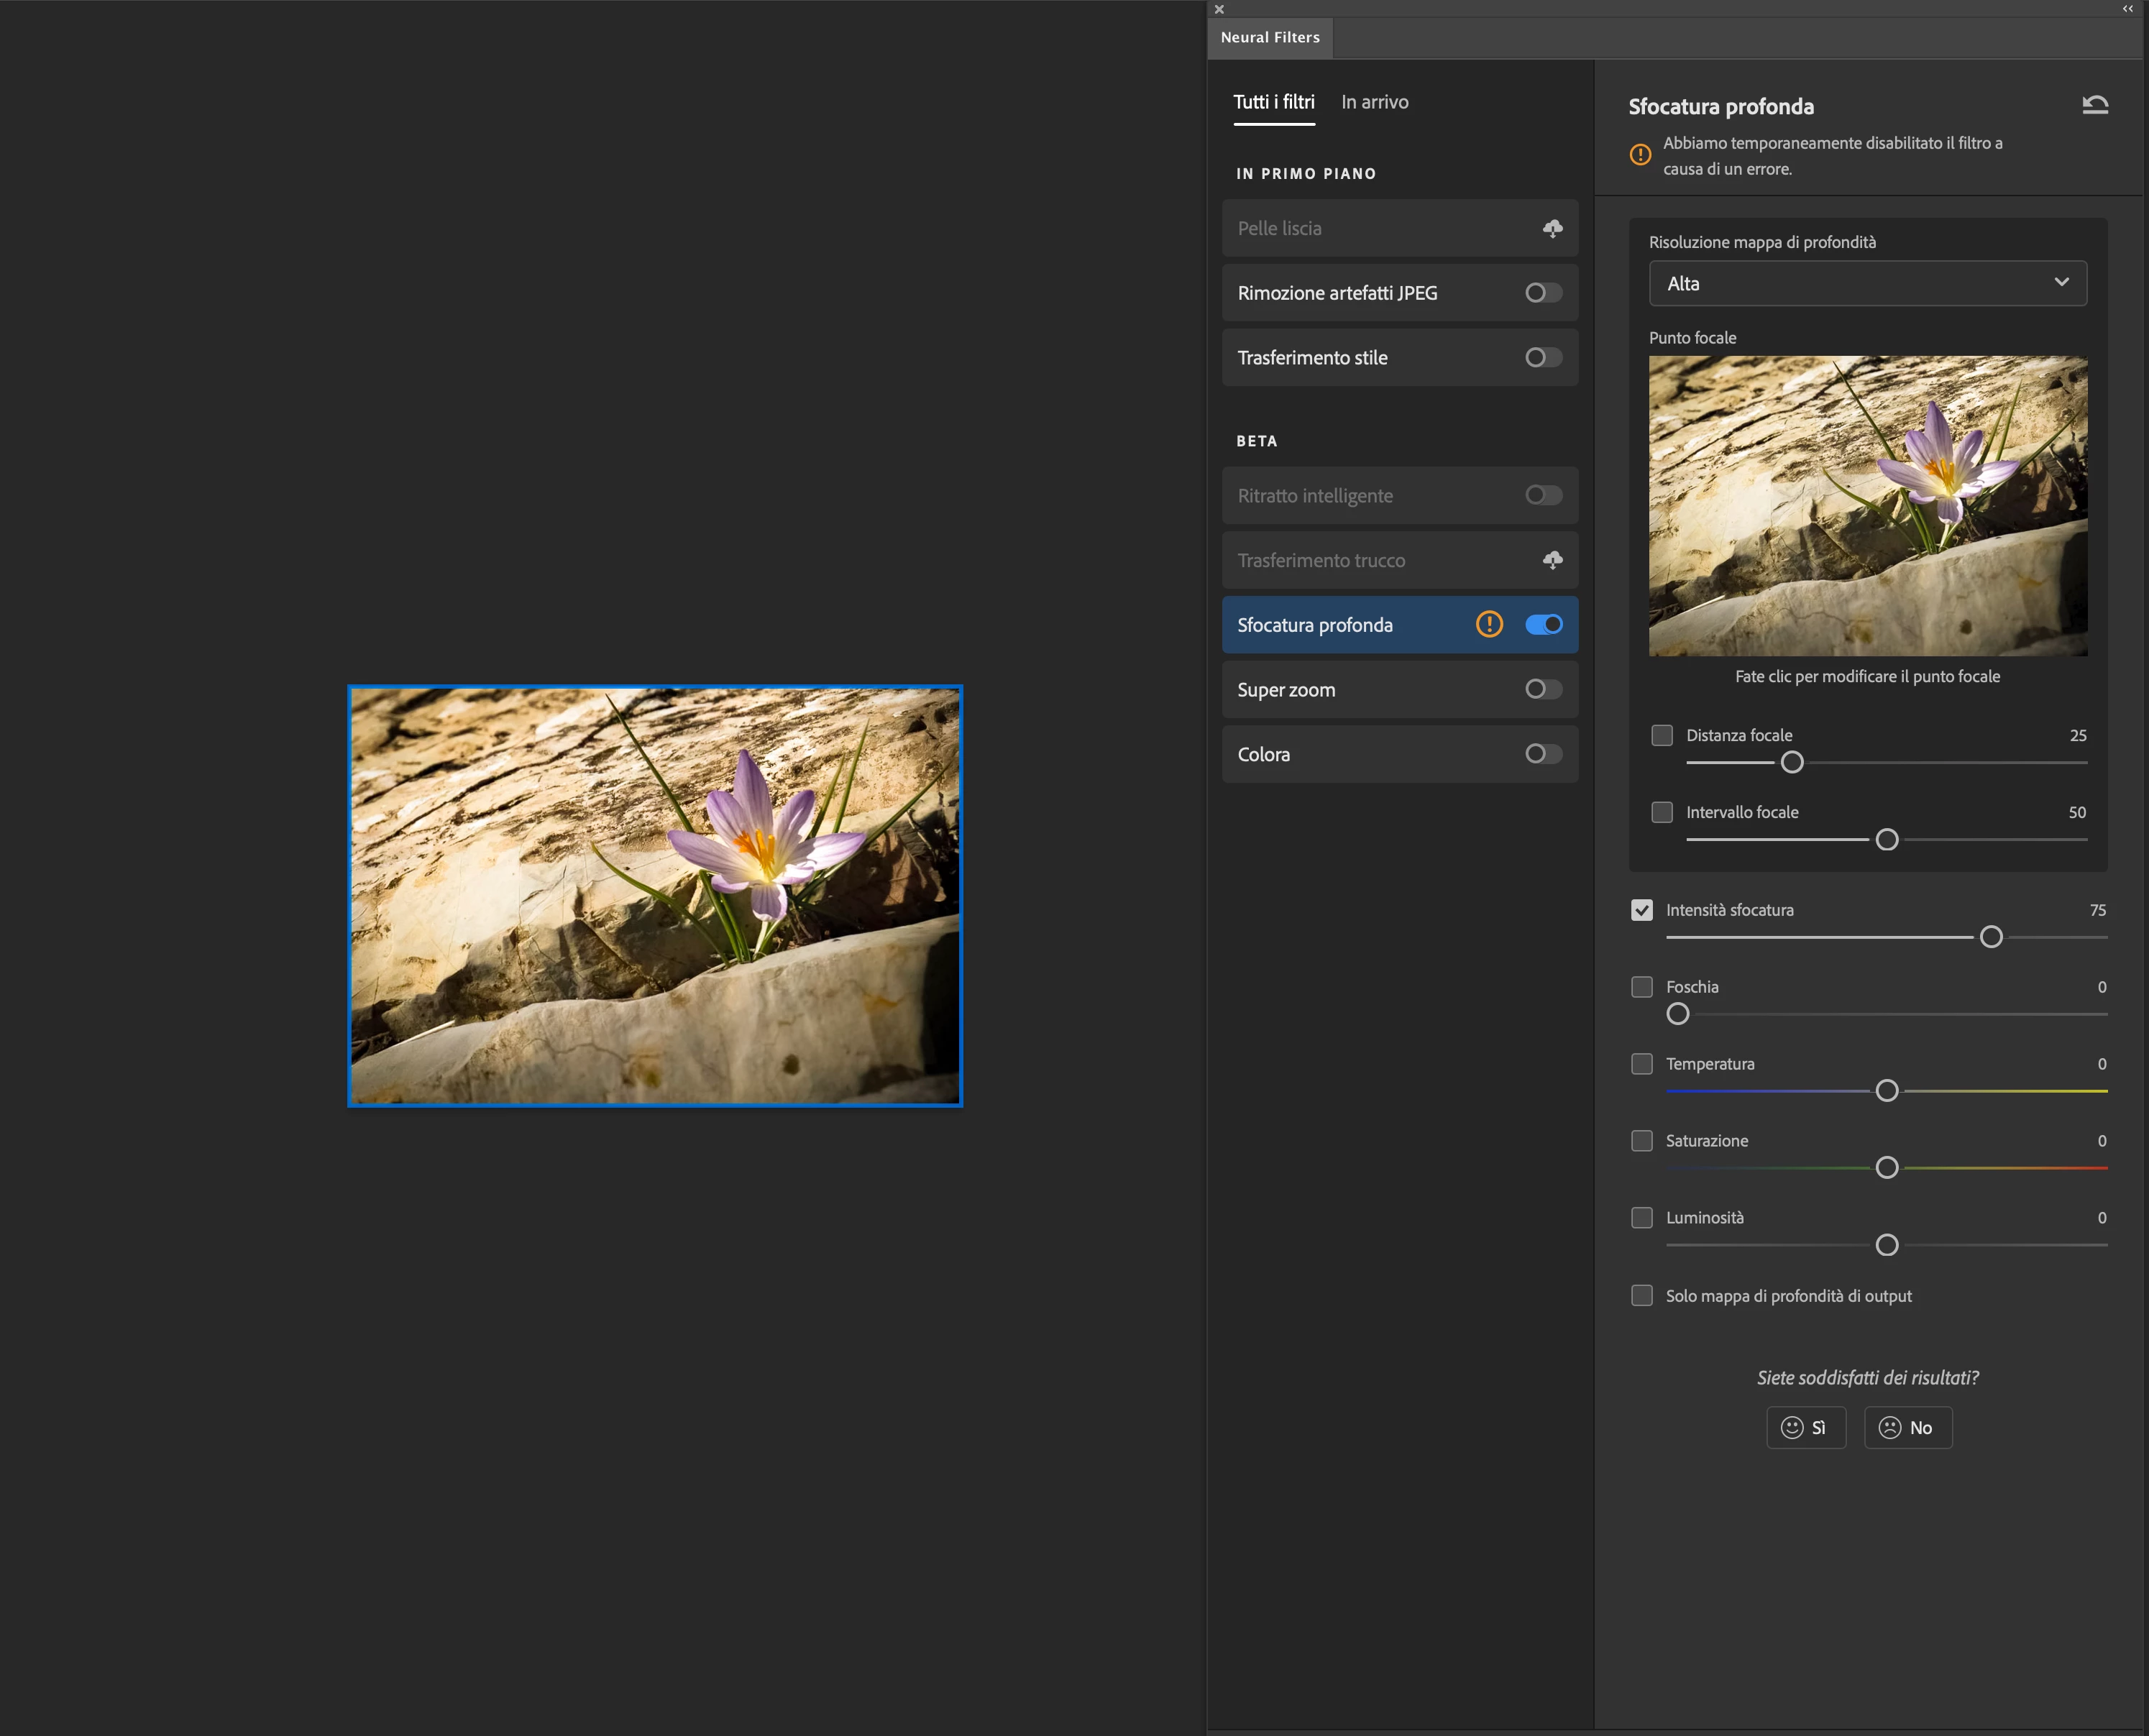Click the Punto focale flower preview thumbnail

coord(1867,506)
